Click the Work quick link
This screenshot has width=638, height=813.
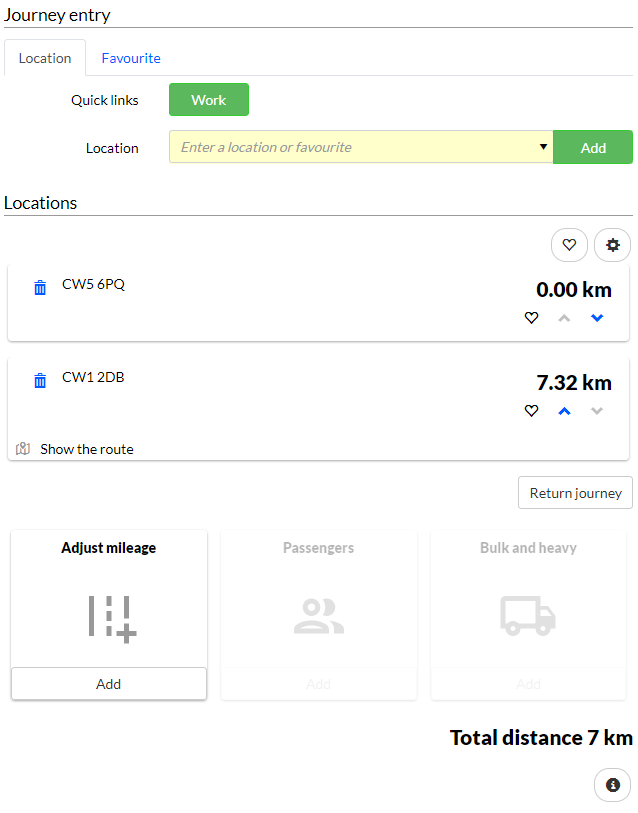pos(209,100)
